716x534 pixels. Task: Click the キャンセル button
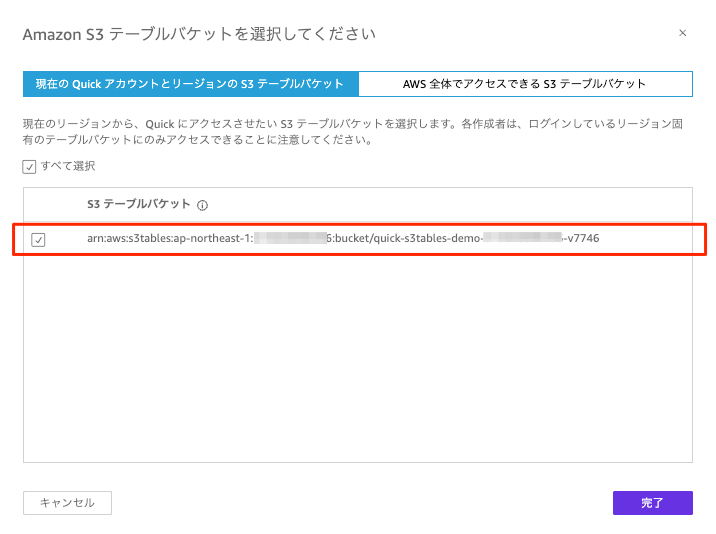(x=68, y=503)
